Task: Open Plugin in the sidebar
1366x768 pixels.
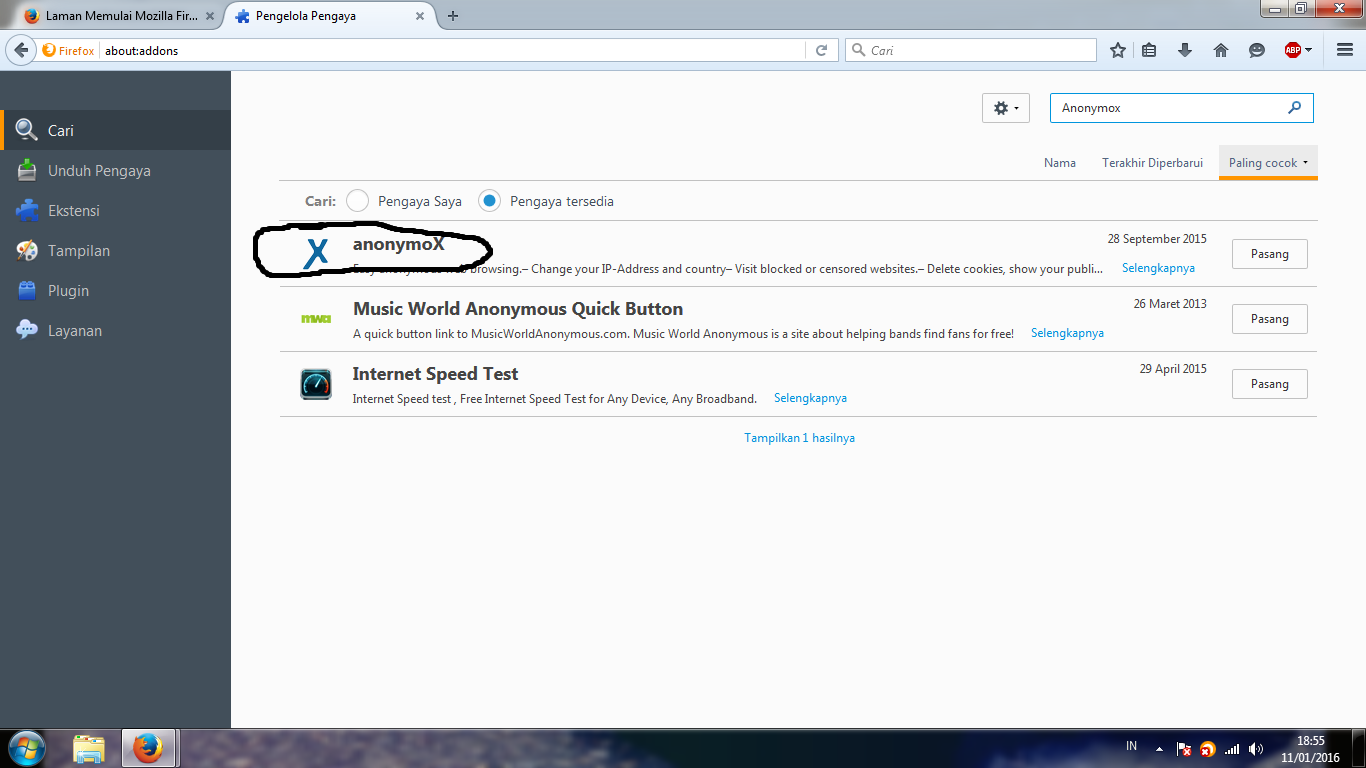Action: tap(115, 291)
